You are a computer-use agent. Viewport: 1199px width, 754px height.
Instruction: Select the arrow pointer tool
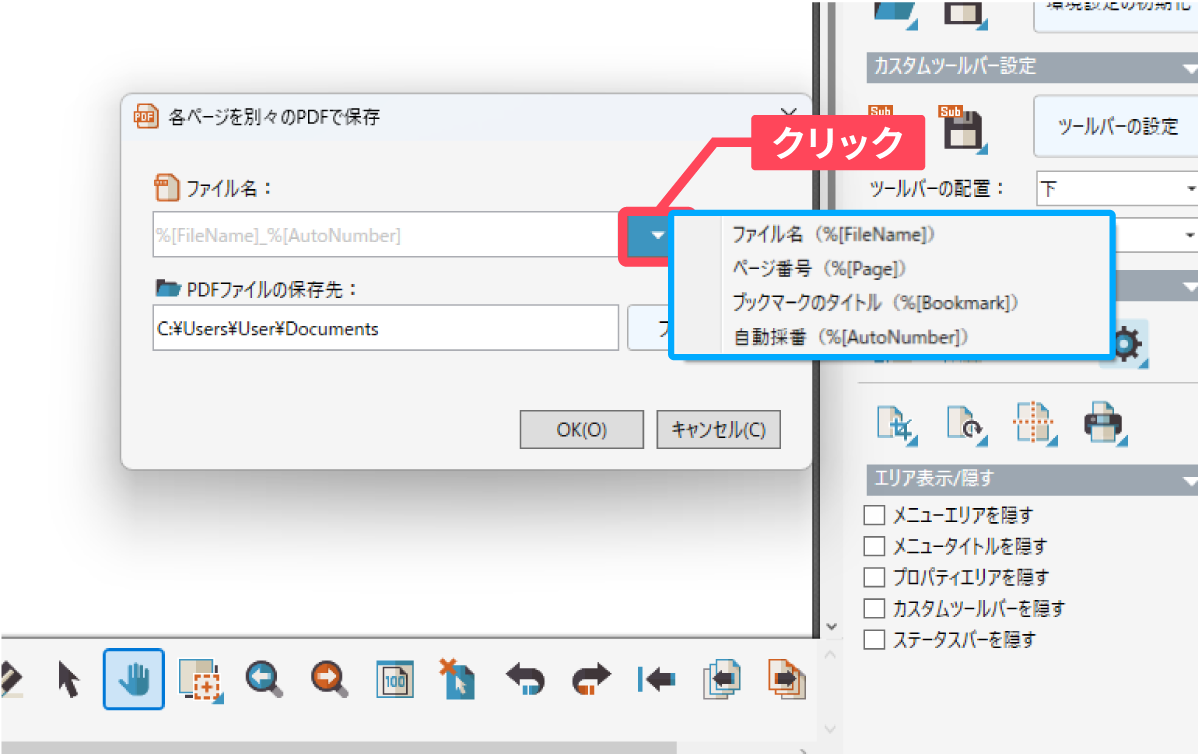pos(69,679)
